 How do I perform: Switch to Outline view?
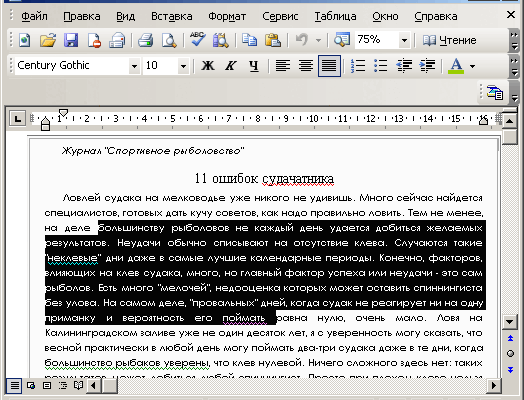[x=62, y=386]
